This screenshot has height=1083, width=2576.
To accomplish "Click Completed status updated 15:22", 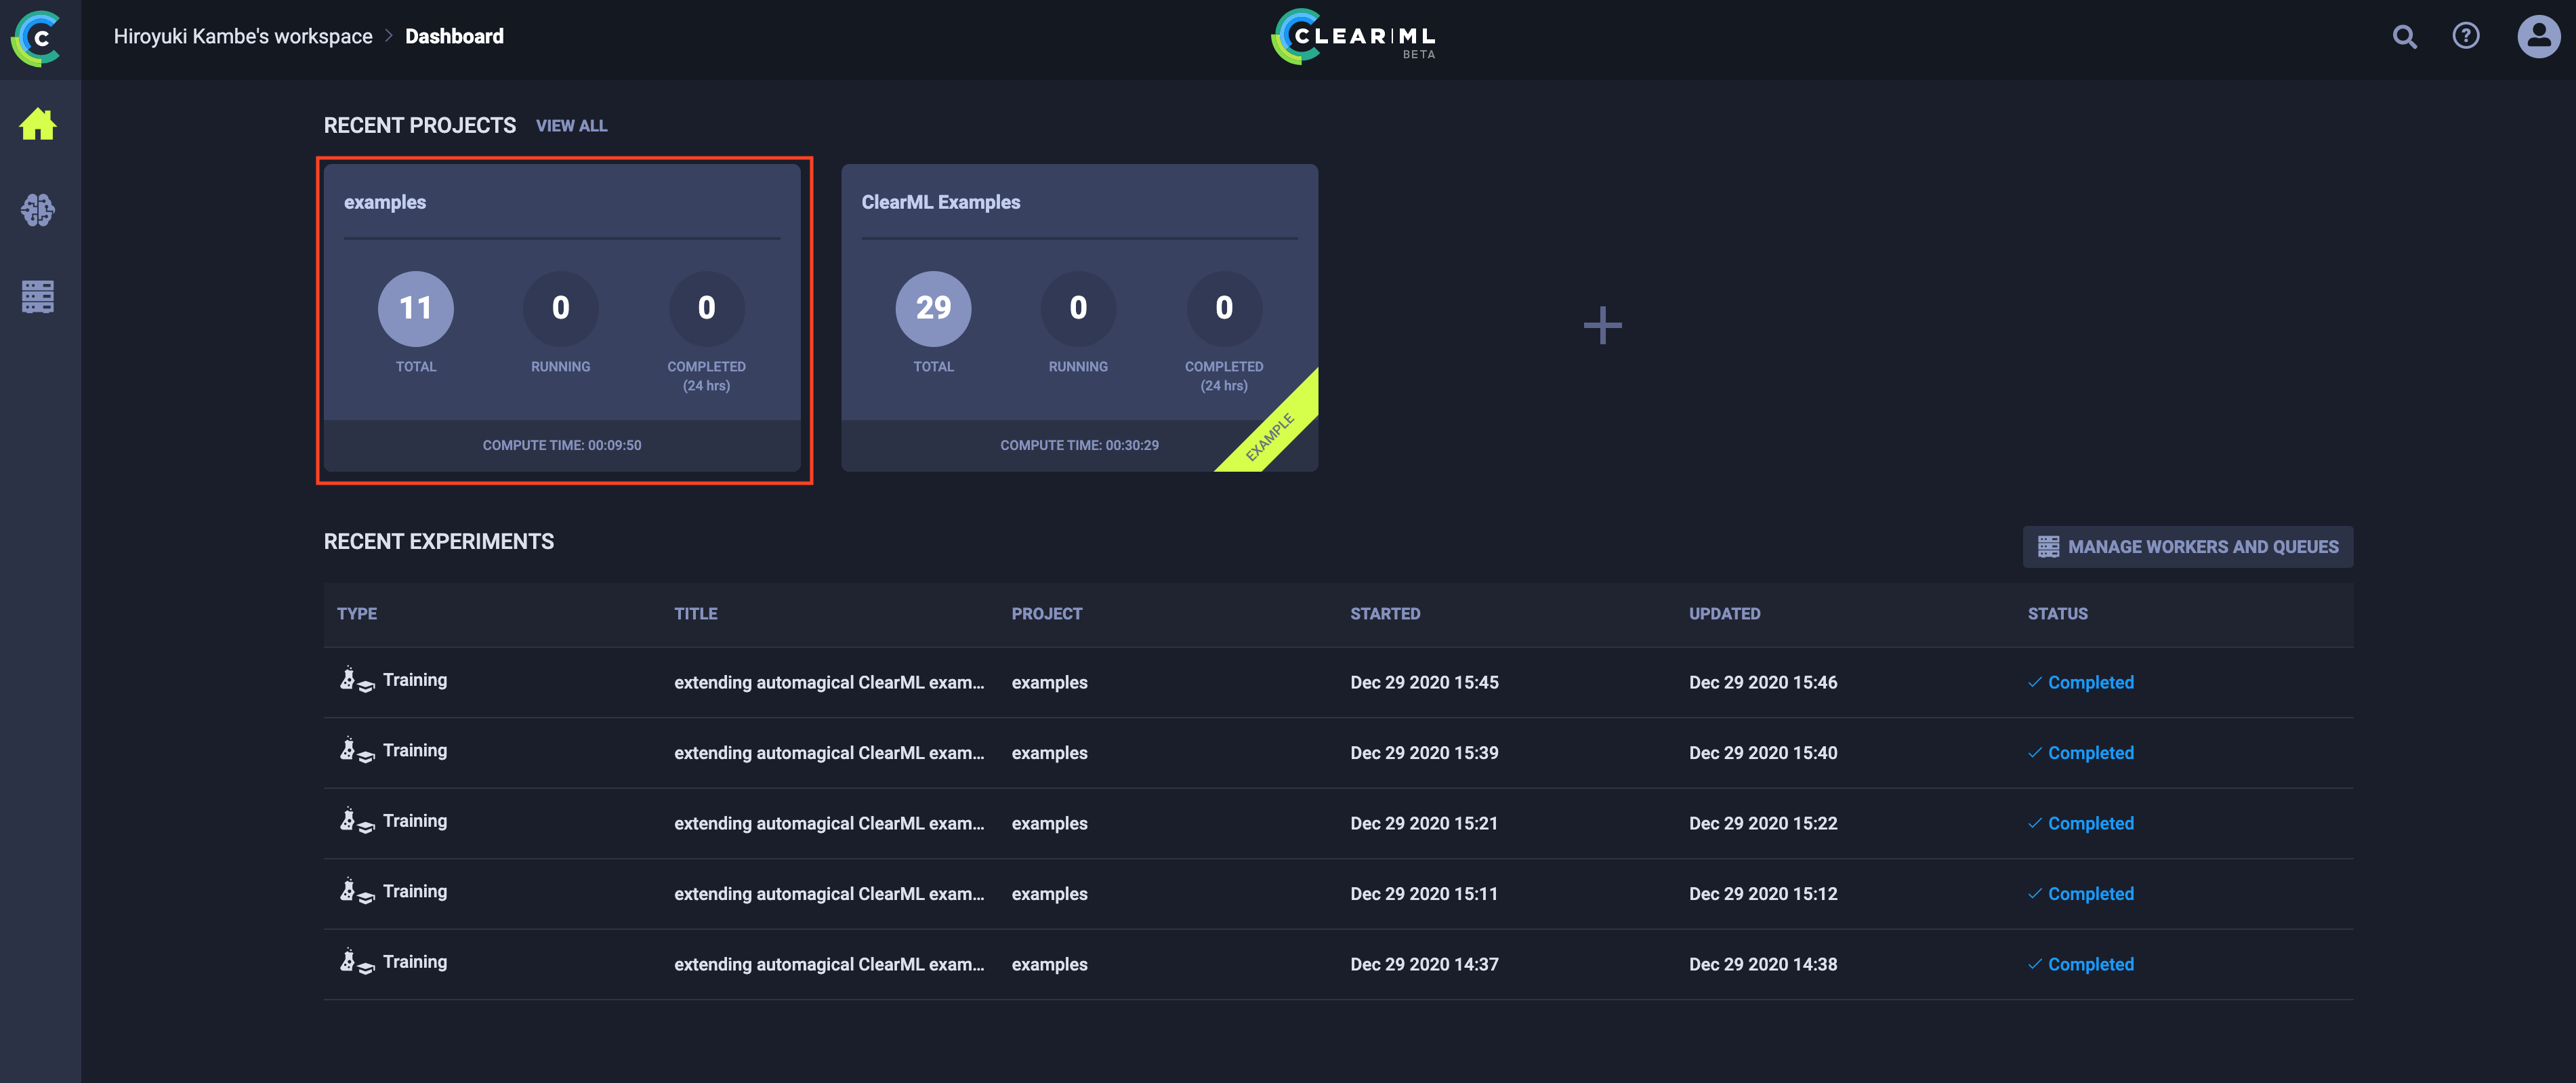I will point(2081,823).
